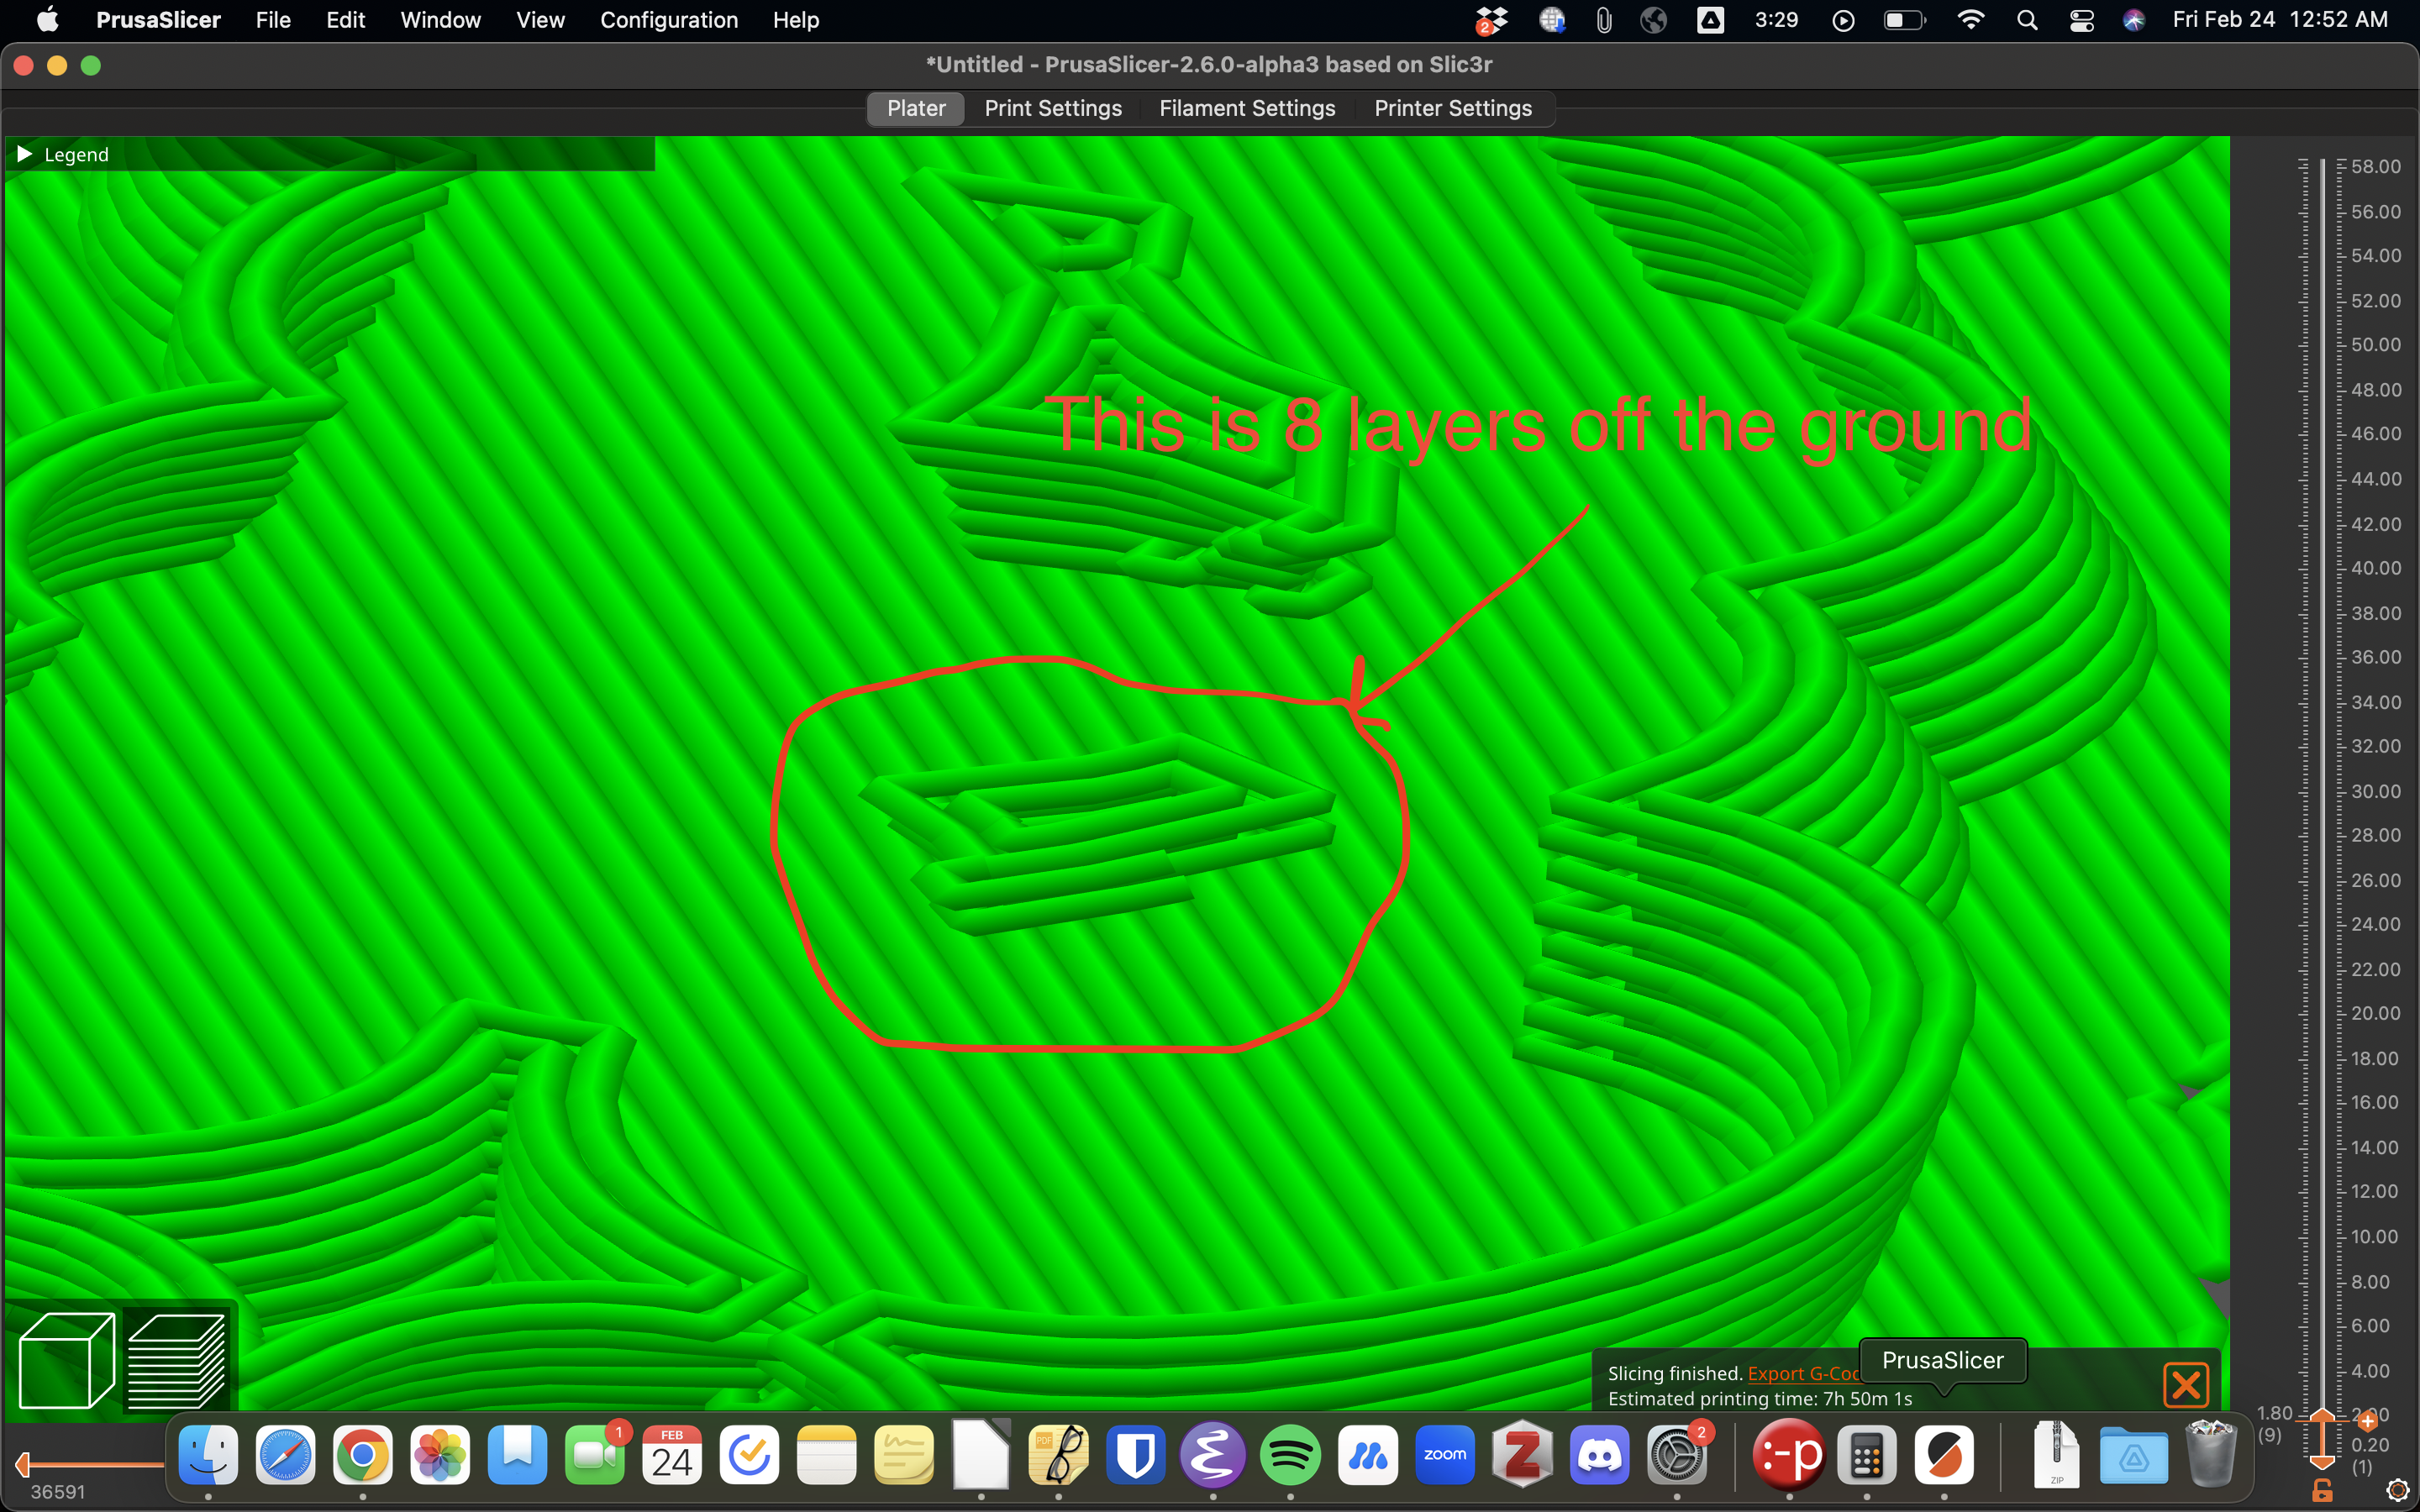Open the View menu
The width and height of the screenshot is (2420, 1512).
pyautogui.click(x=540, y=20)
